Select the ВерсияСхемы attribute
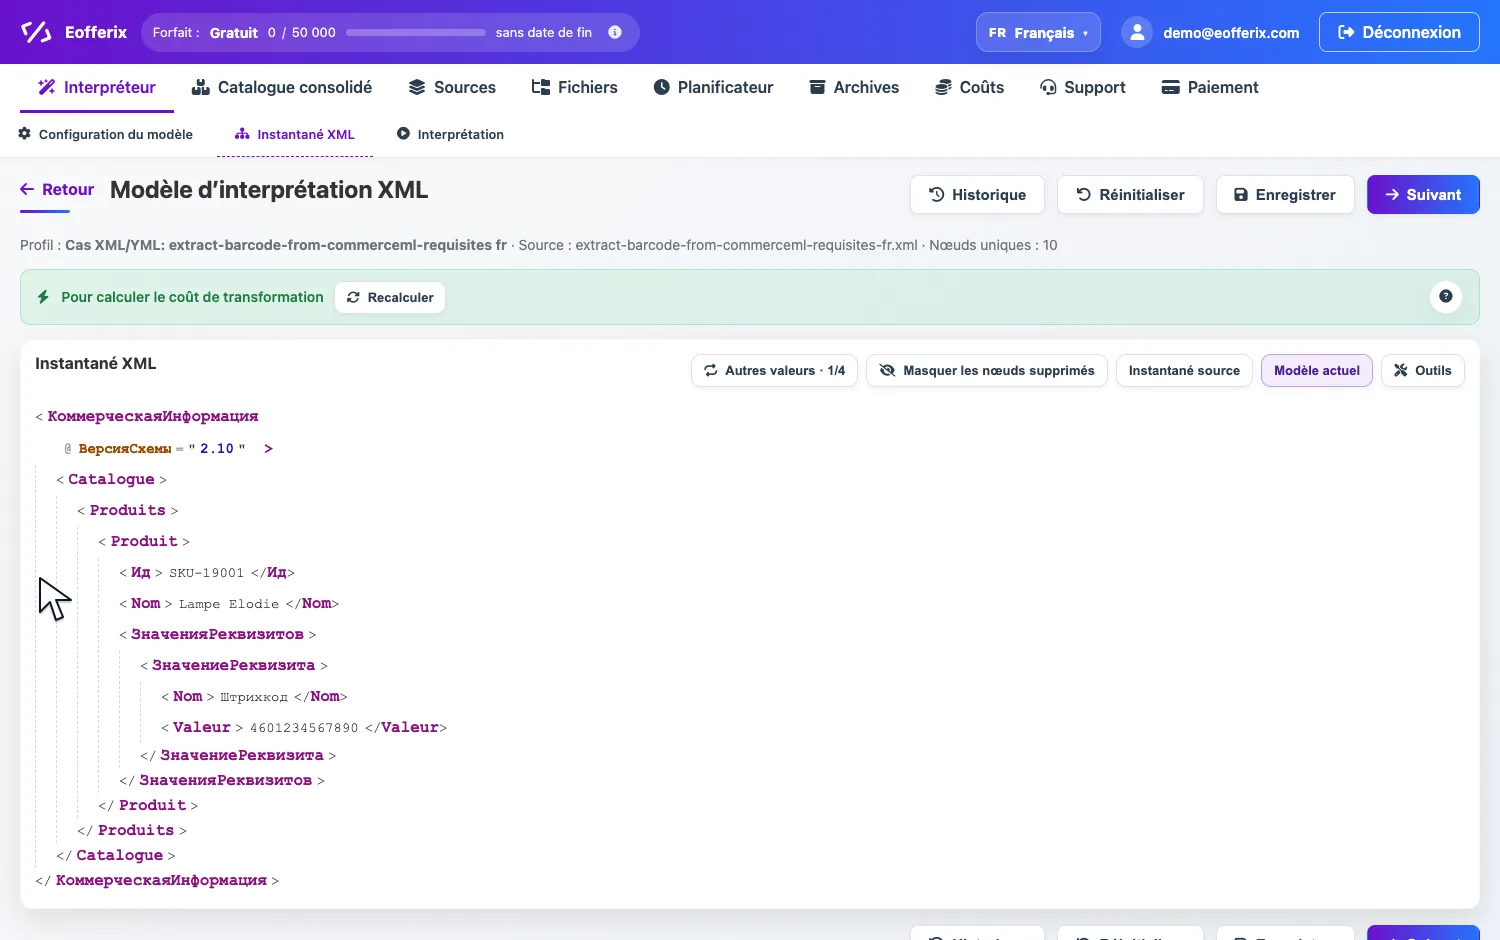The width and height of the screenshot is (1500, 940). click(125, 449)
